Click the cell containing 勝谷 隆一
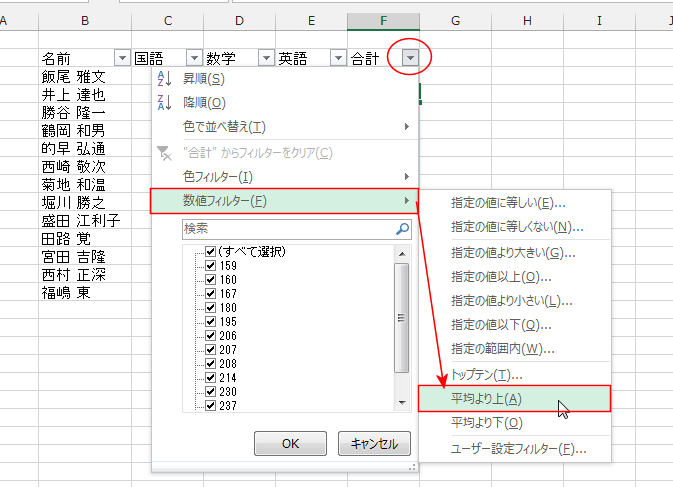Screen dimensions: 673x487 pyautogui.click(x=85, y=113)
